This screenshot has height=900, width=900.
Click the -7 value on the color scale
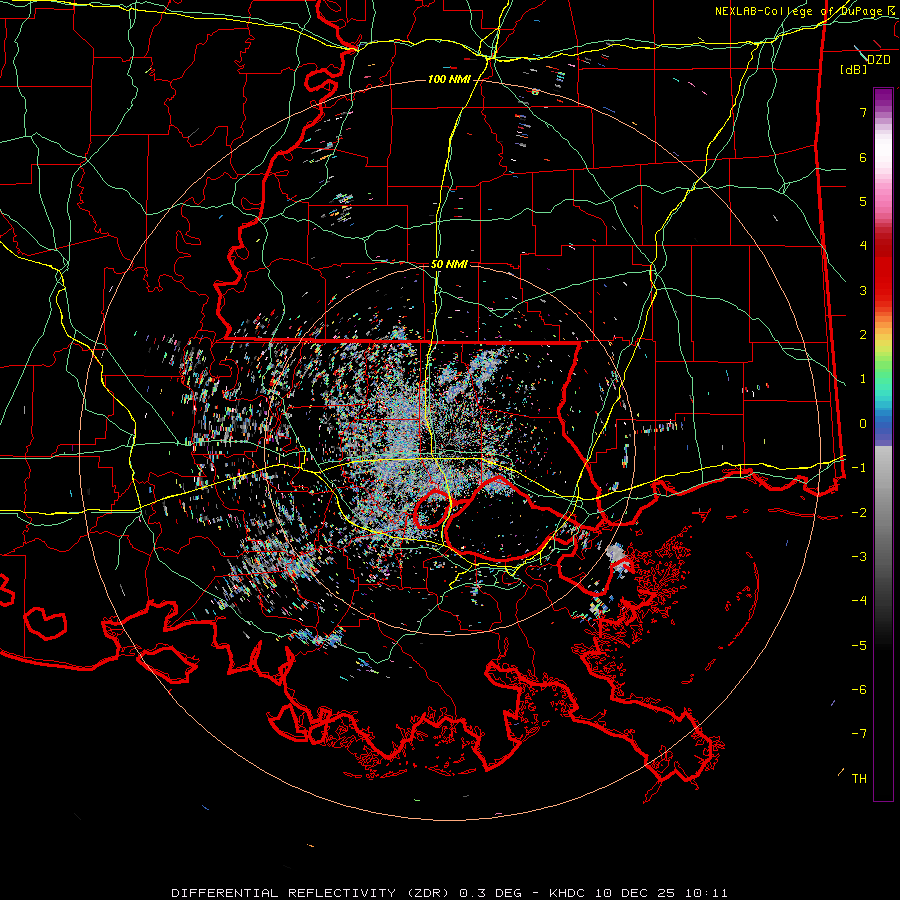859,734
